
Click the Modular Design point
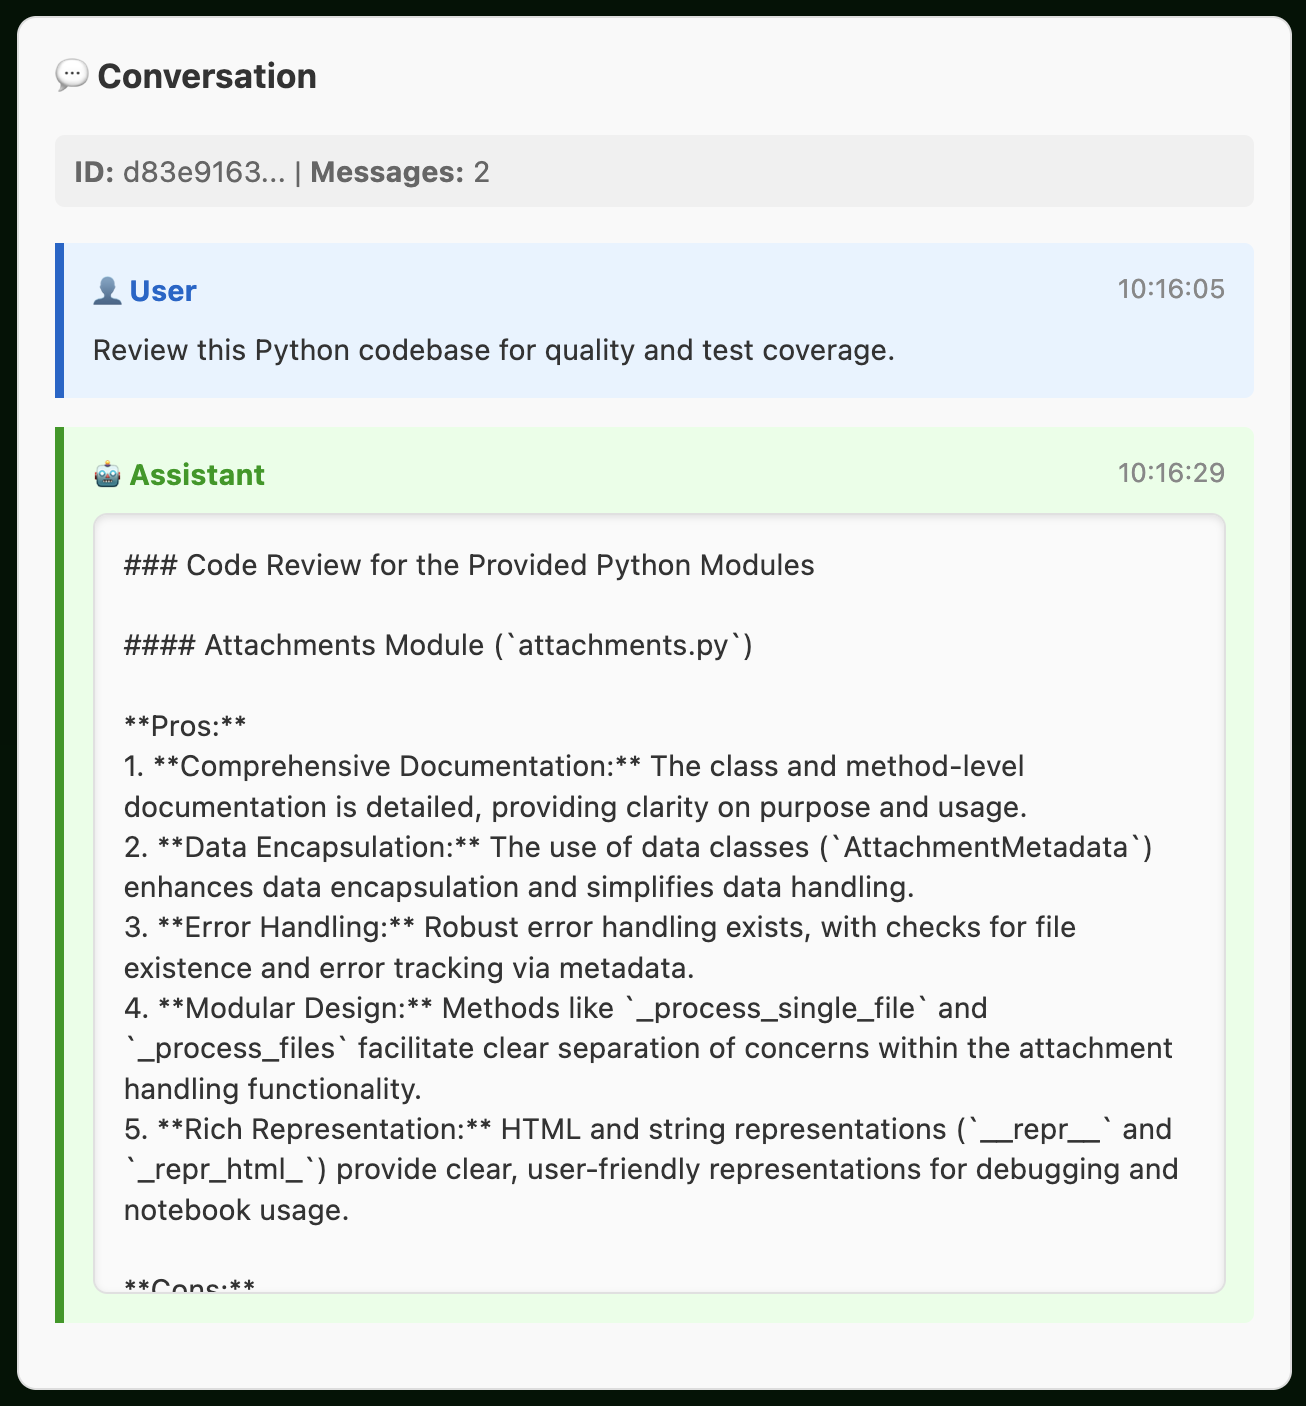(648, 1048)
